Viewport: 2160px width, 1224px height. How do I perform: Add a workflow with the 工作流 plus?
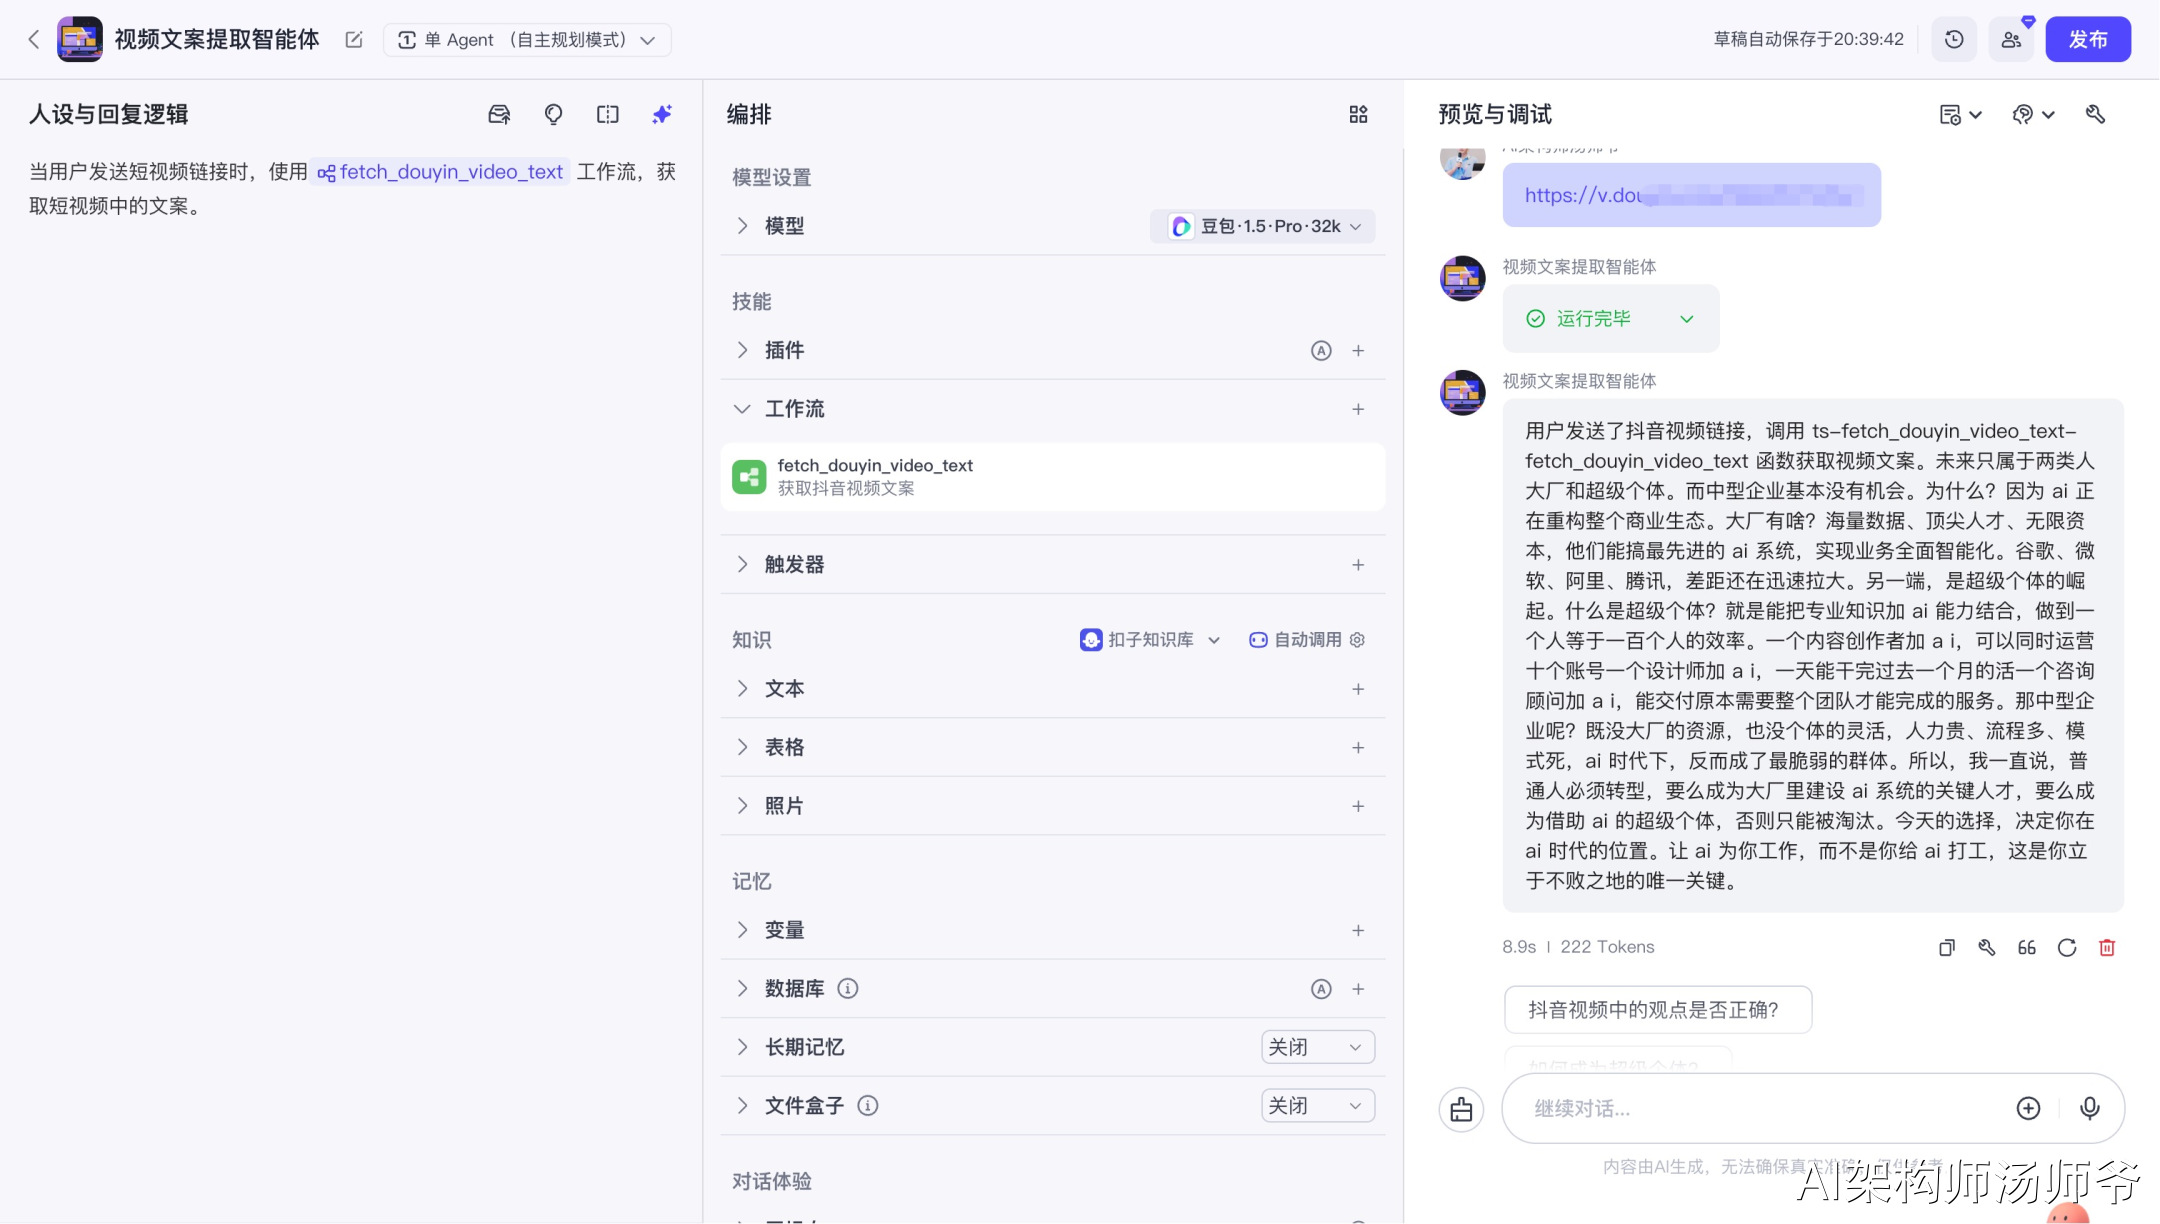[x=1358, y=409]
